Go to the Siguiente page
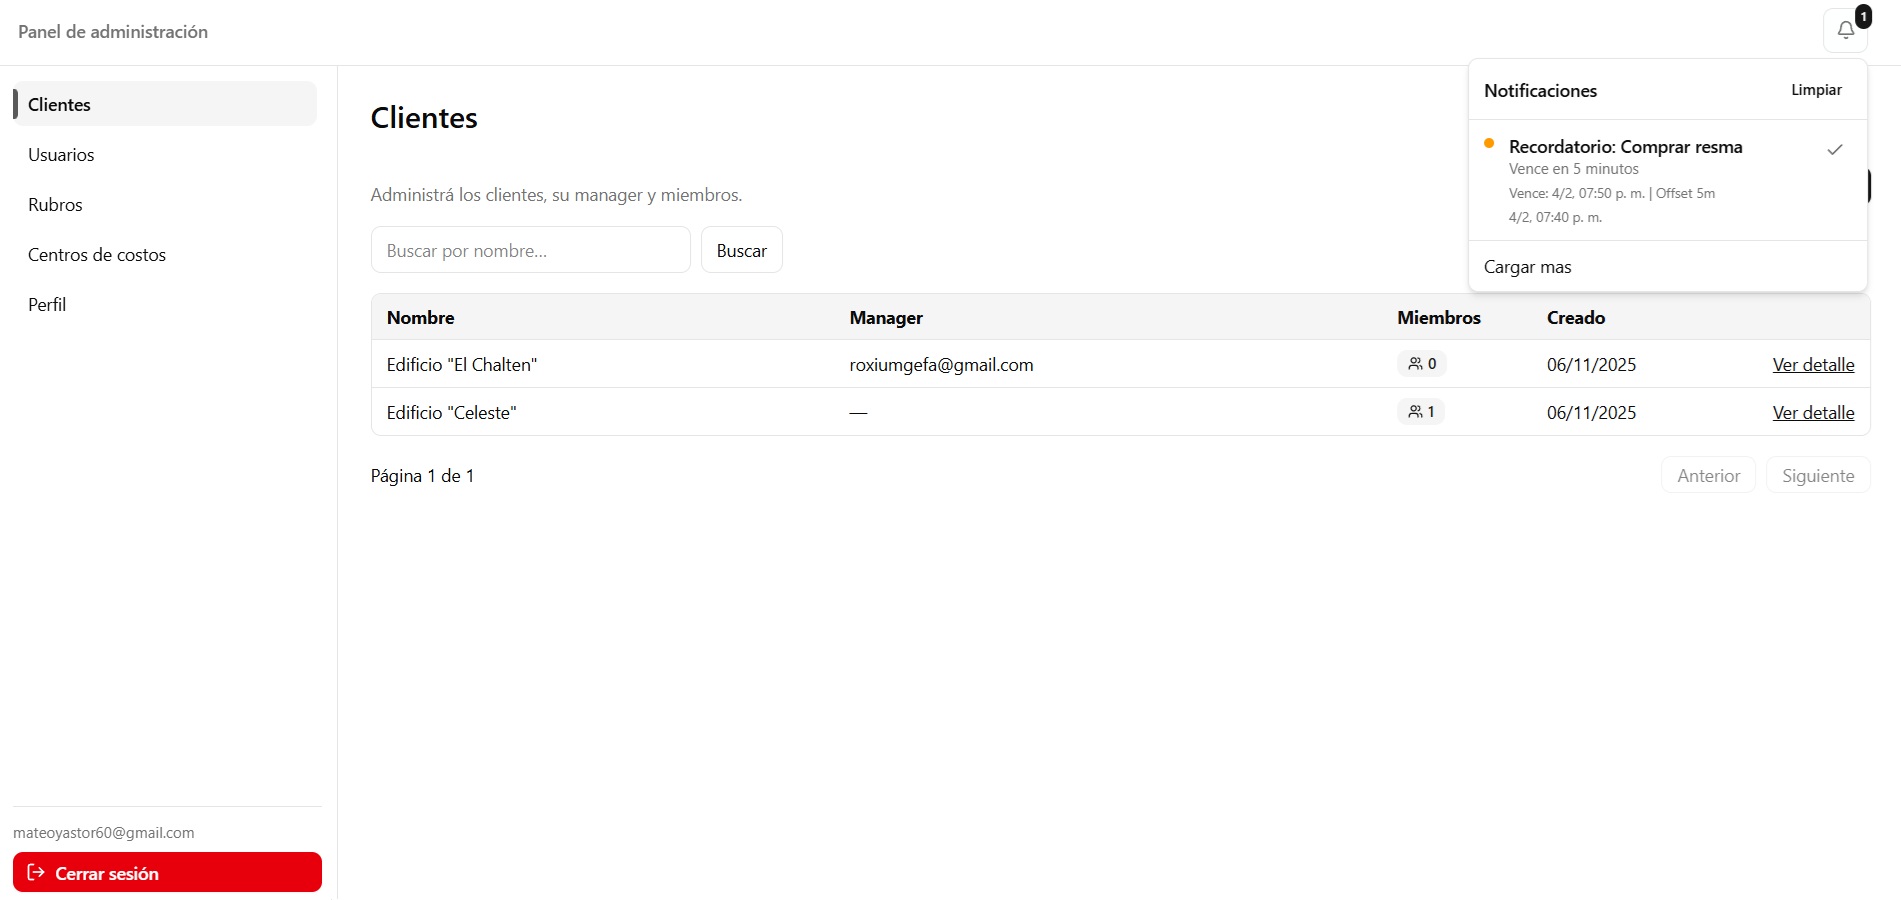Viewport: 1901px width, 900px height. (1817, 476)
